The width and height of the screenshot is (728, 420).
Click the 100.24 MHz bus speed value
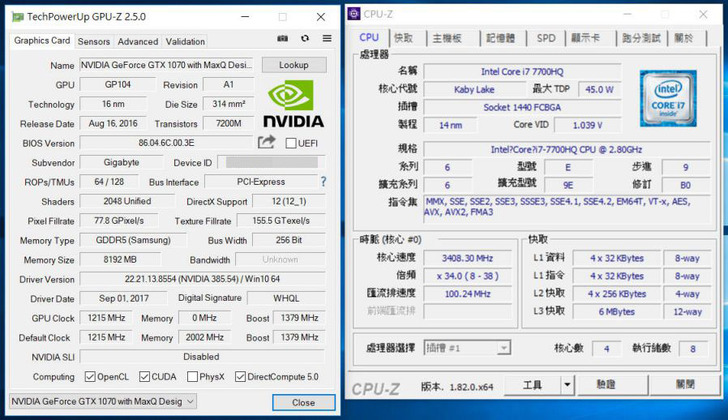(x=467, y=294)
